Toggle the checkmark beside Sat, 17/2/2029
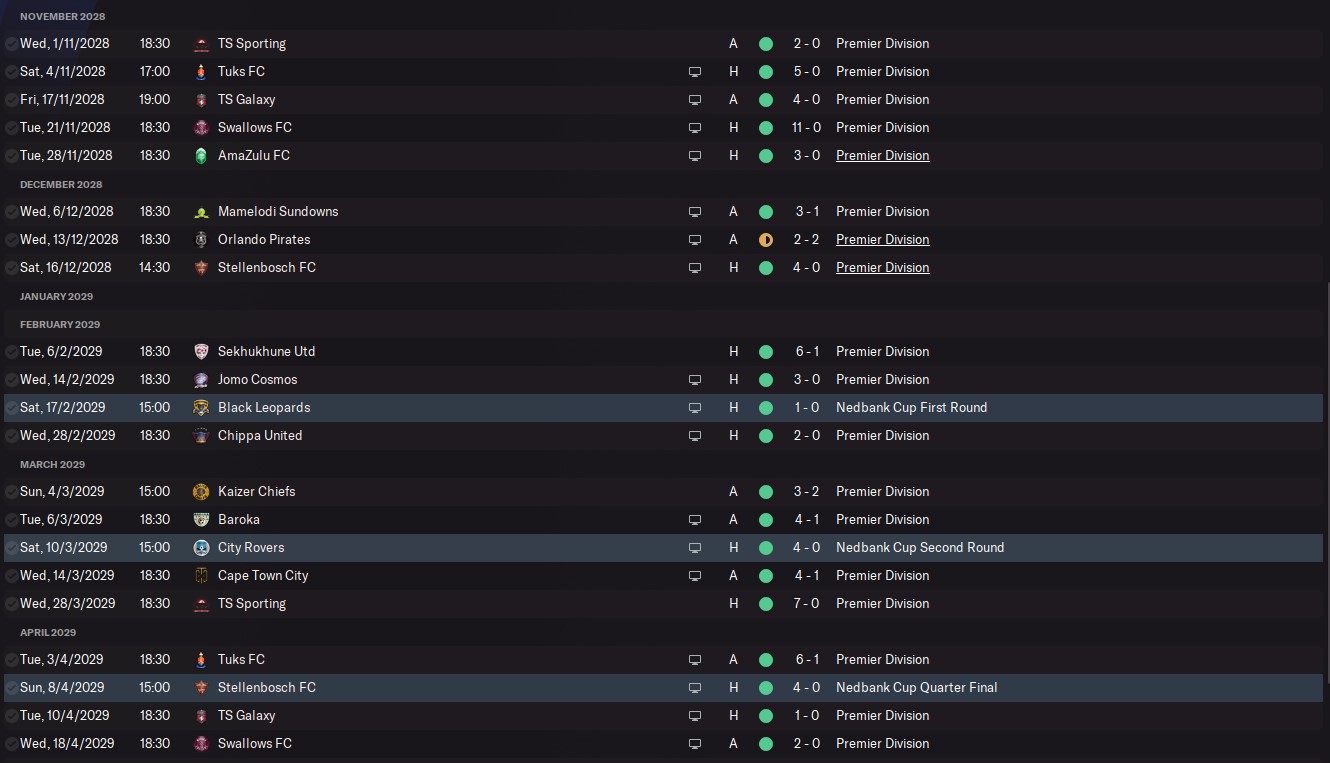 click(11, 408)
